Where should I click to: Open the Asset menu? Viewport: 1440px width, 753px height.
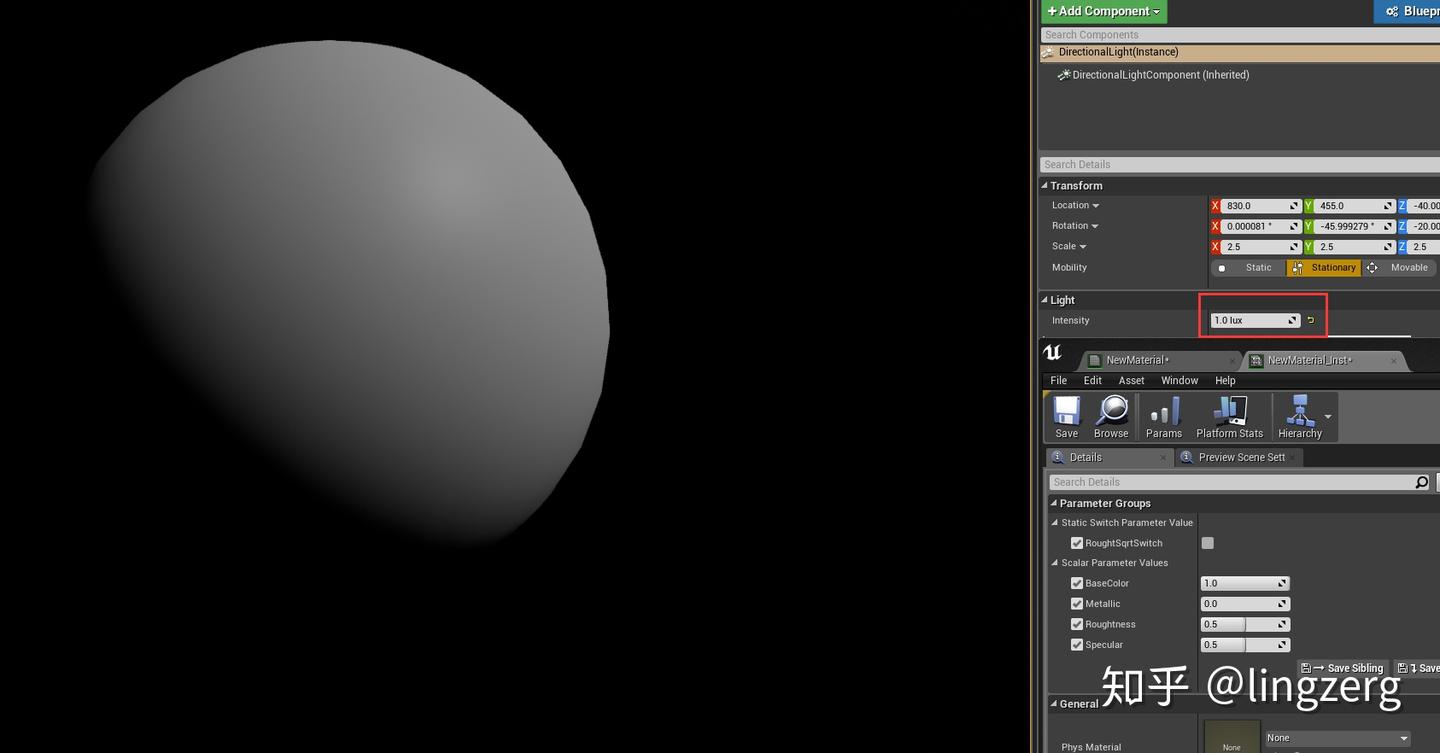(x=1131, y=381)
